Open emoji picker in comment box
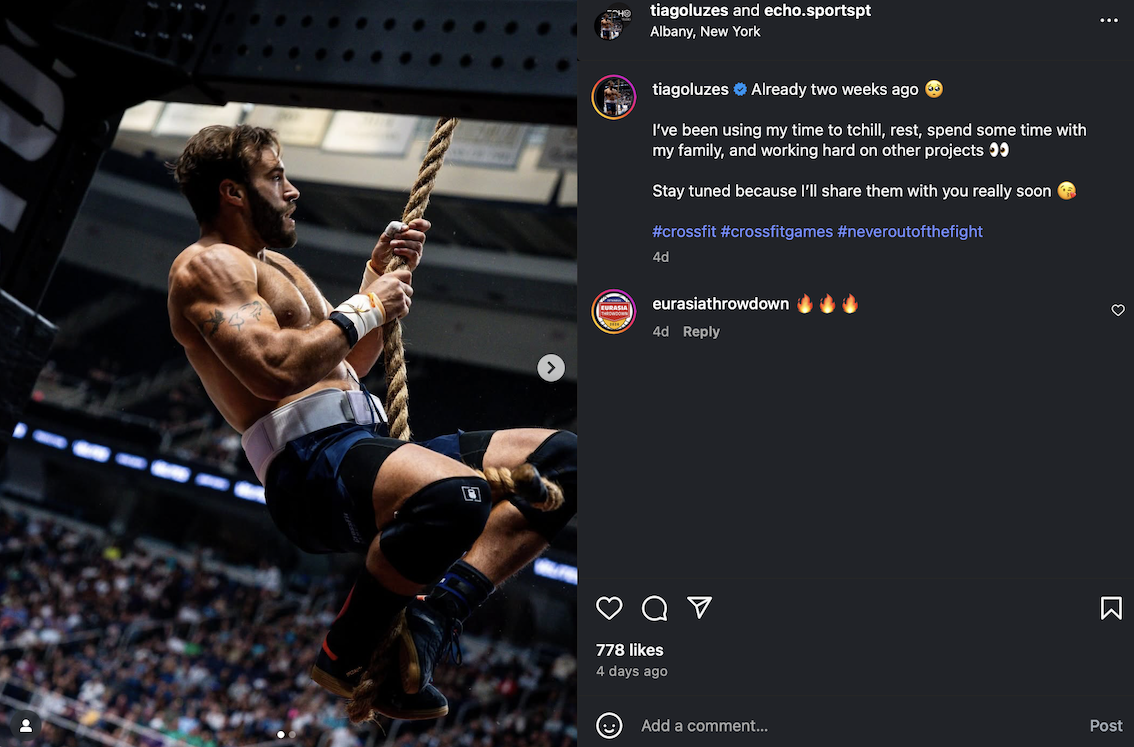1134x747 pixels. pyautogui.click(x=609, y=725)
